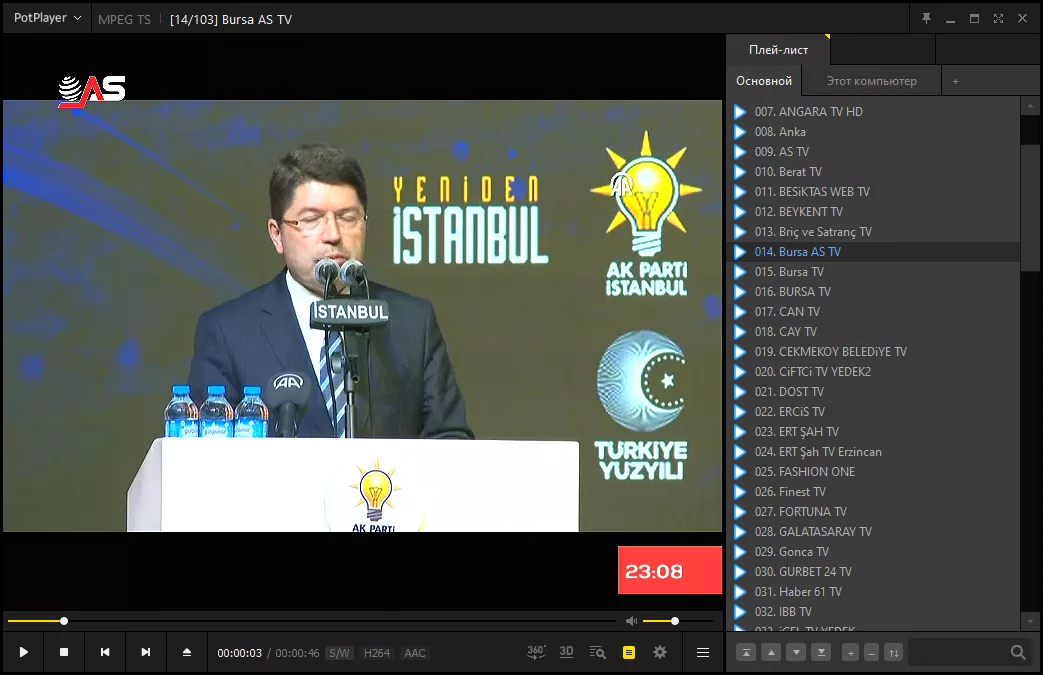Add a new playlist tab with plus
1043x675 pixels.
(x=955, y=80)
